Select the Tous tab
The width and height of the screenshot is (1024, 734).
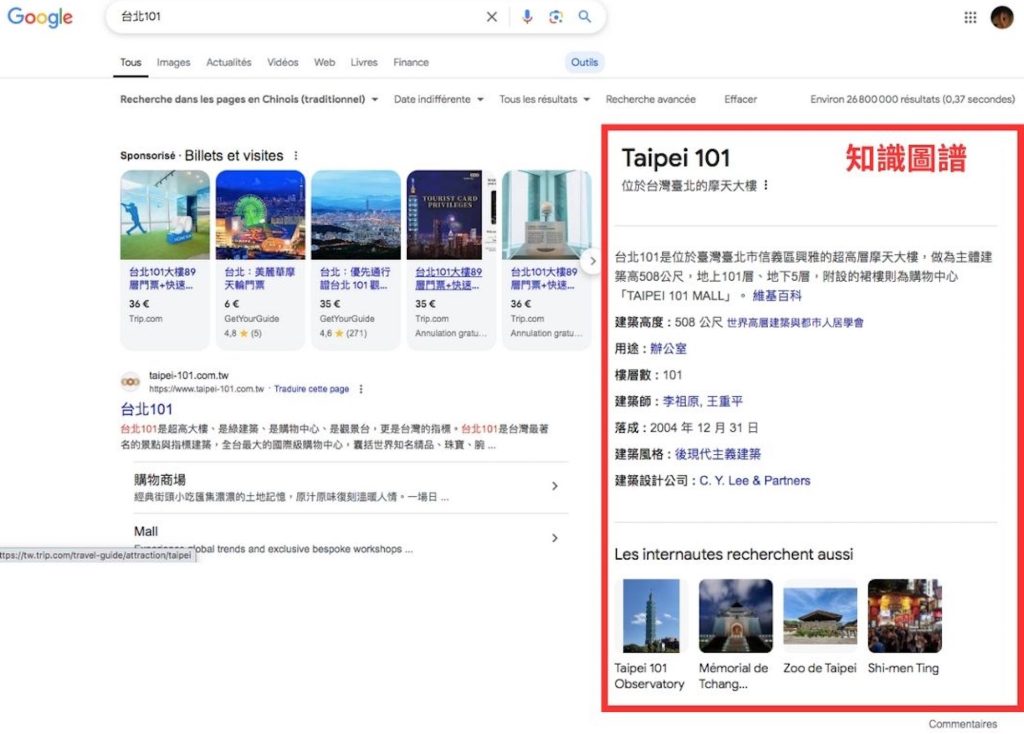(131, 63)
